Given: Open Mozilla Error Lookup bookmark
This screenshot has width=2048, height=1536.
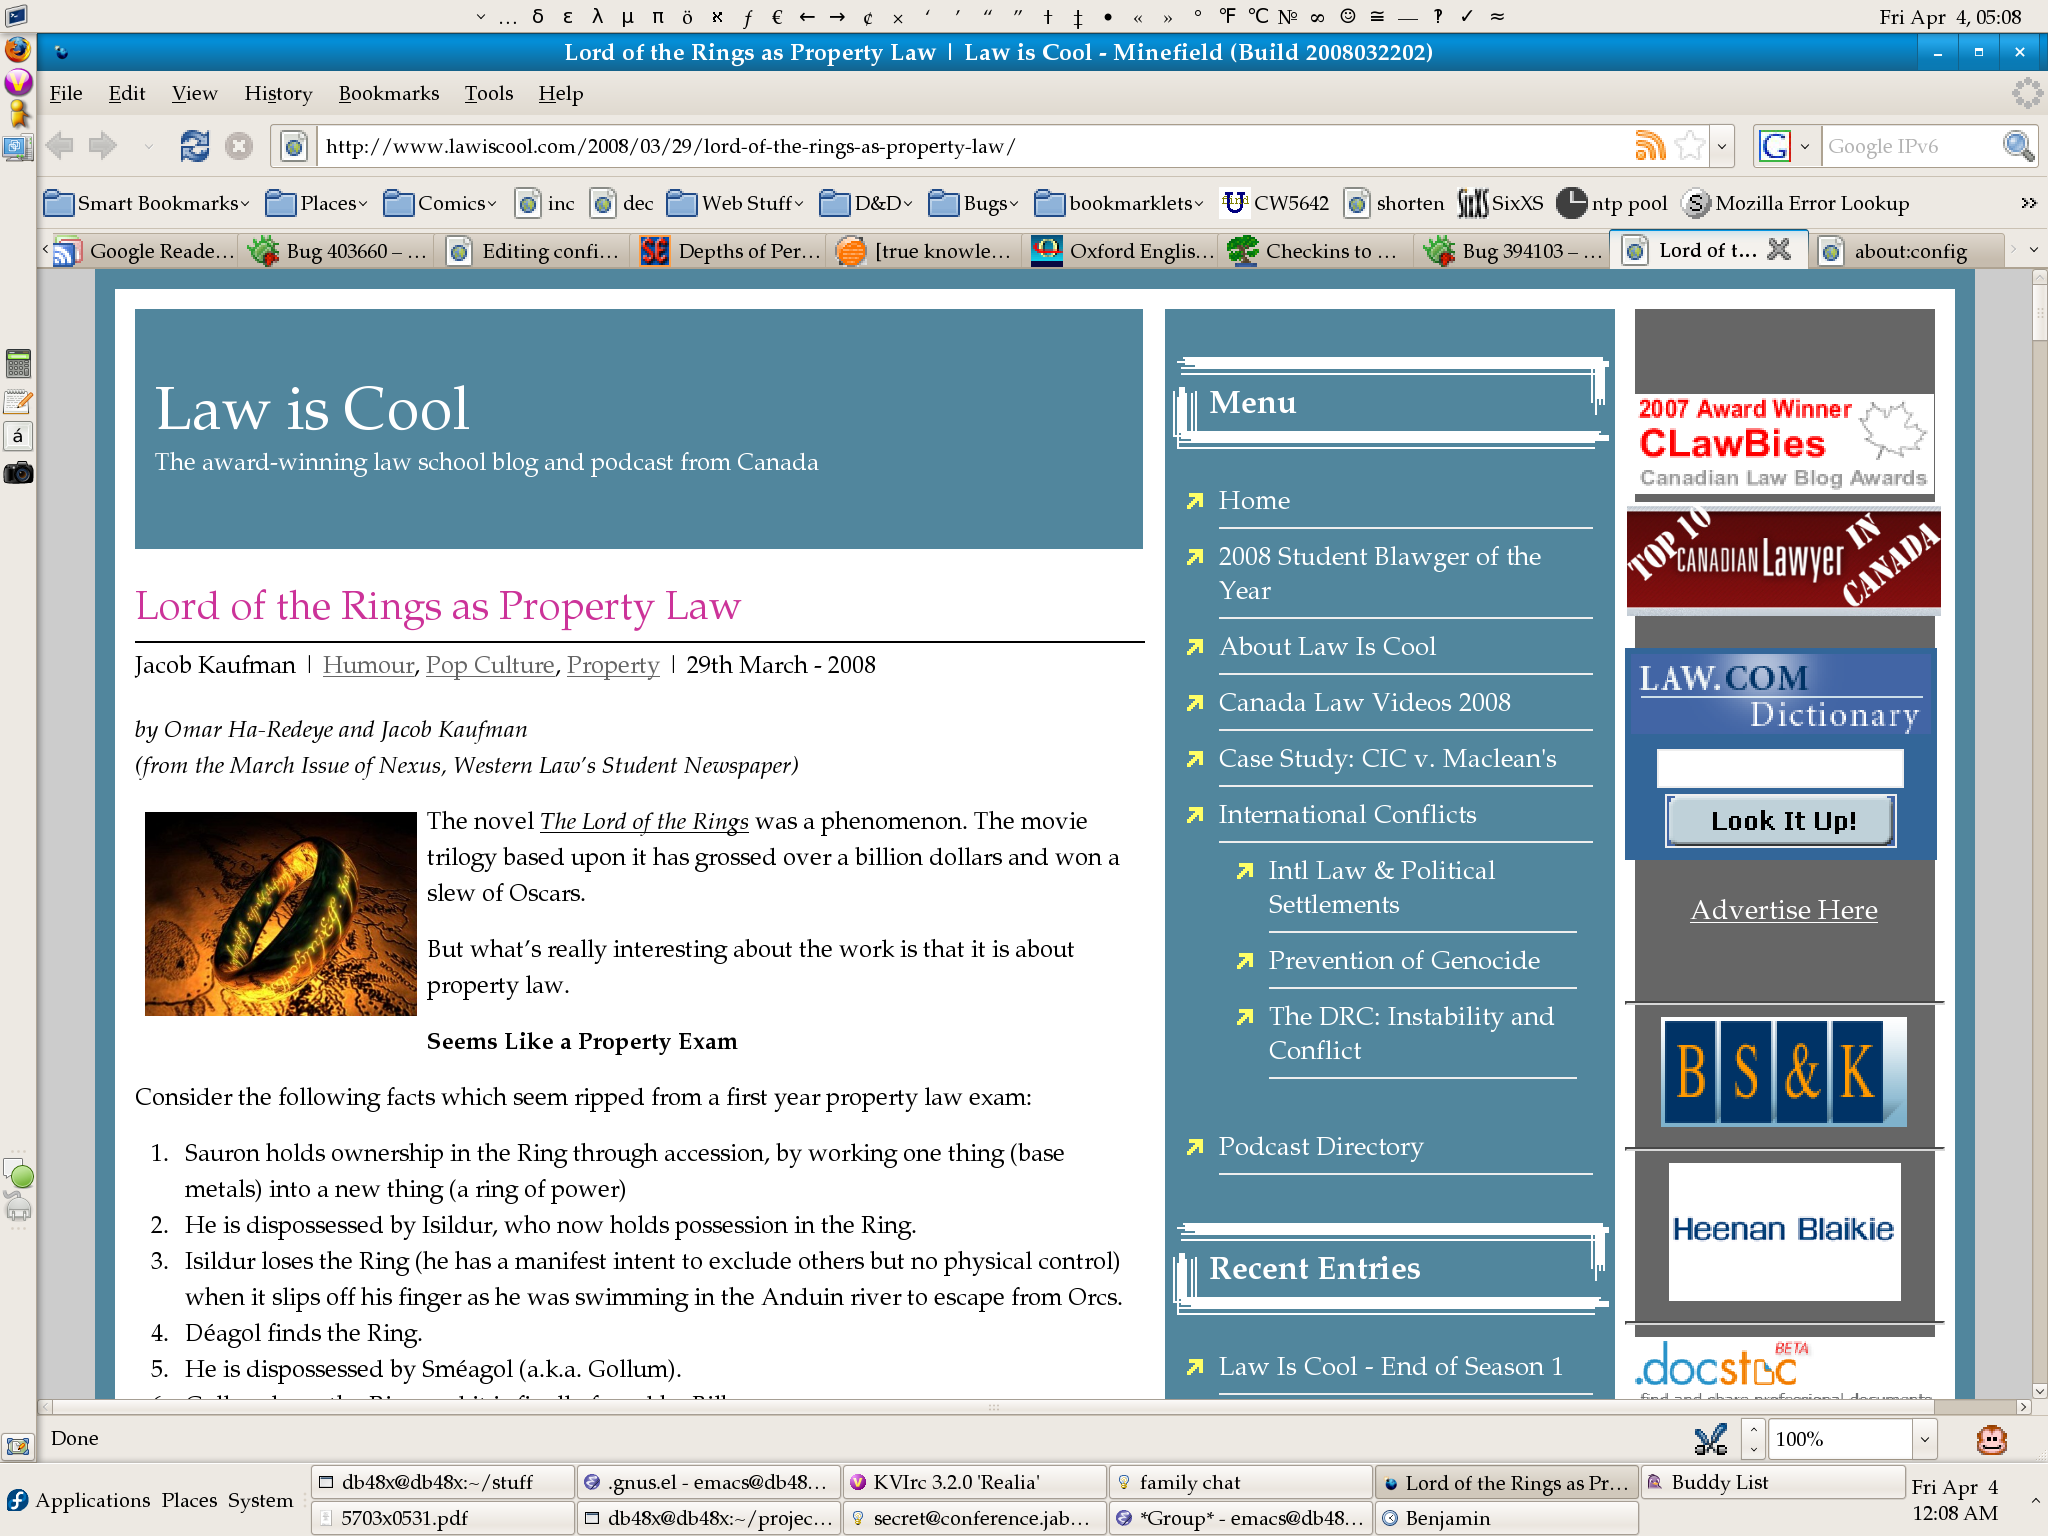Looking at the screenshot, I should [x=1796, y=203].
